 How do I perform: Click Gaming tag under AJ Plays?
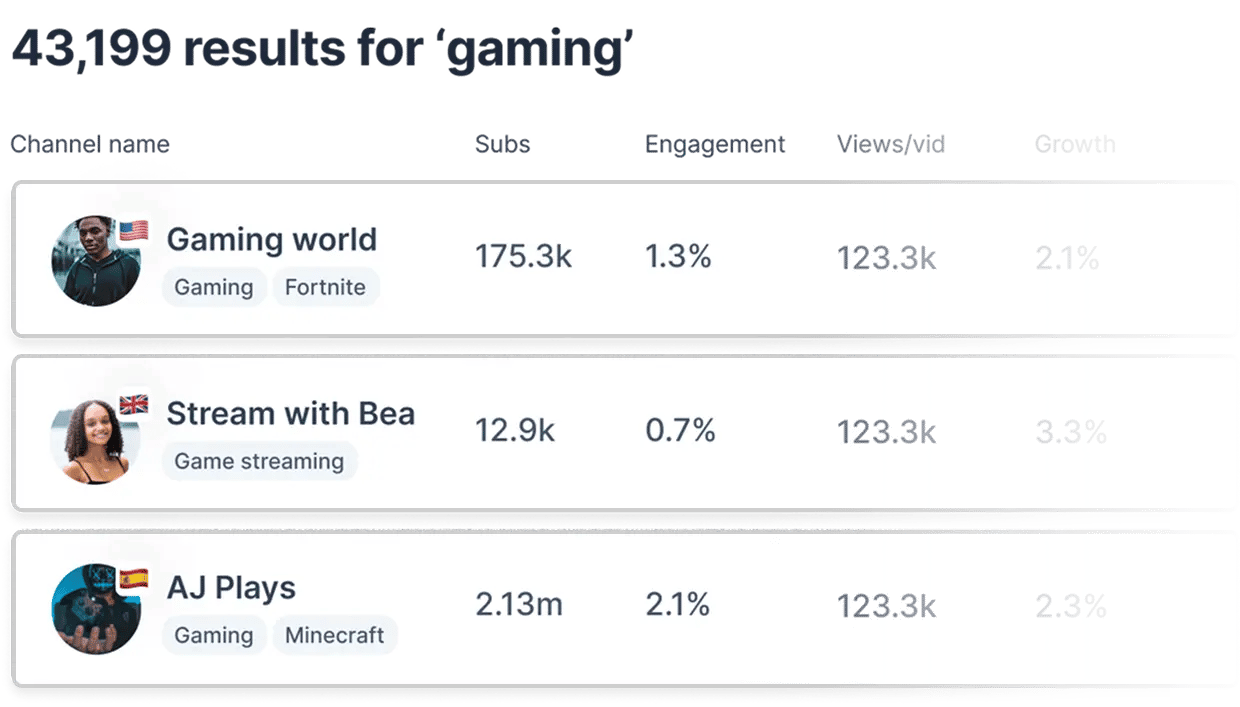pos(214,636)
